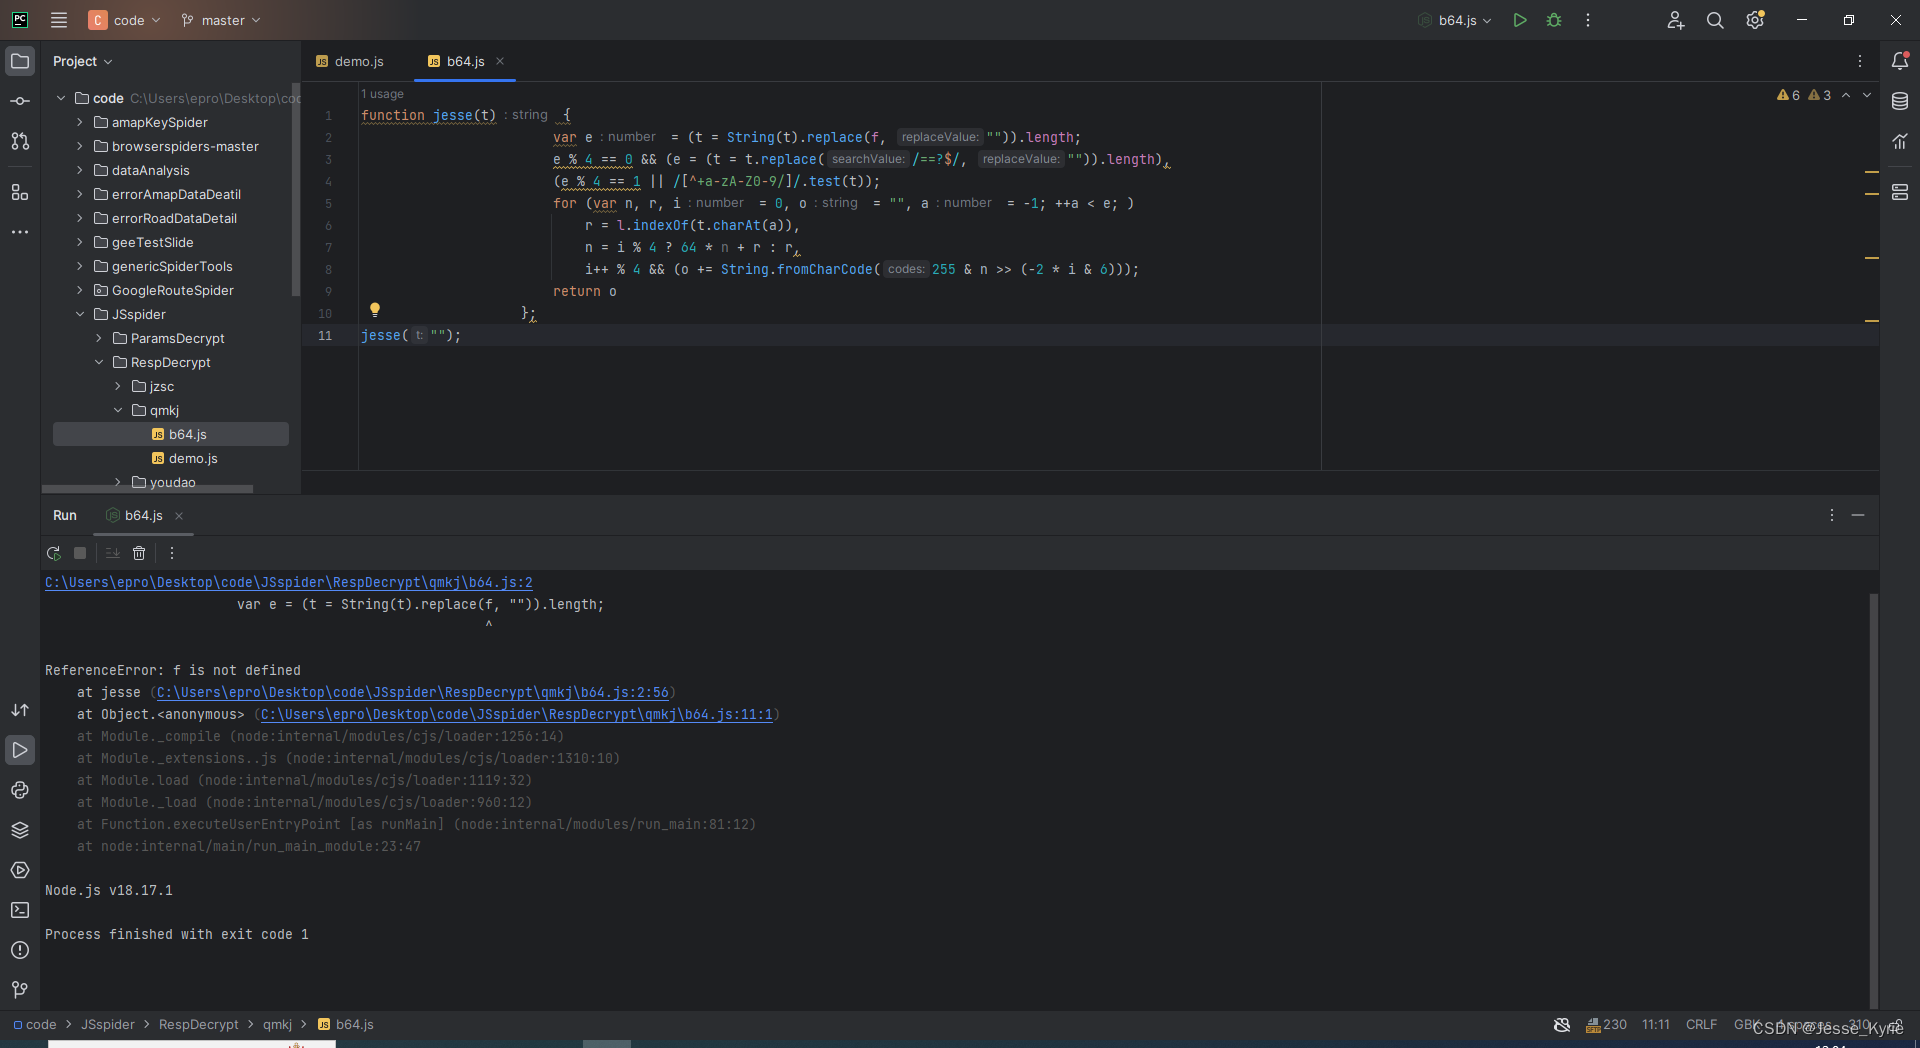1920x1048 pixels.
Task: Open the Database tool window
Action: coord(1900,101)
